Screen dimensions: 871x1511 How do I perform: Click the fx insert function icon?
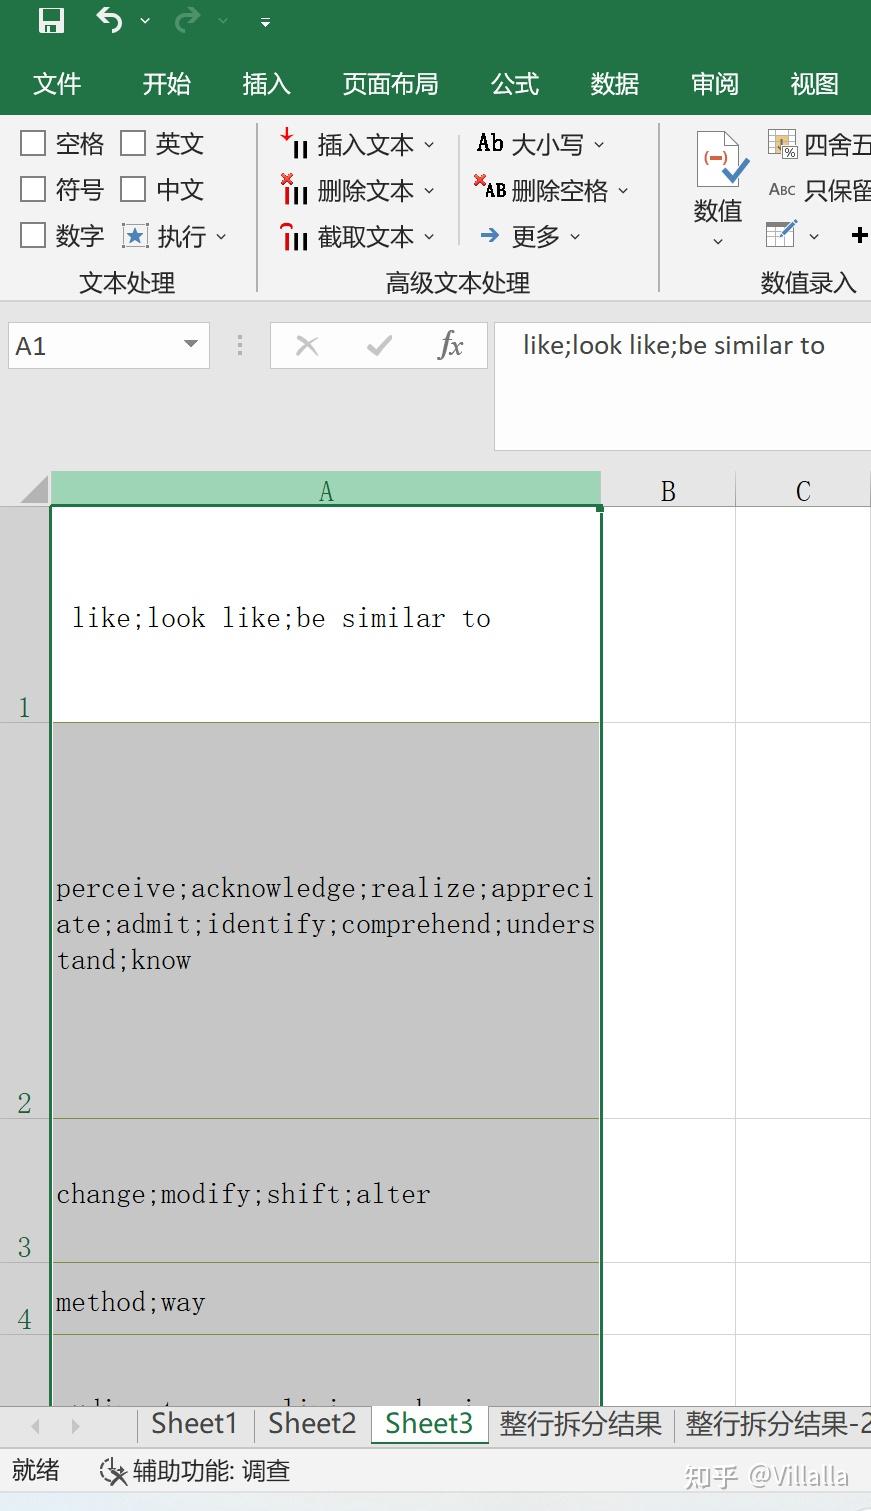(451, 346)
